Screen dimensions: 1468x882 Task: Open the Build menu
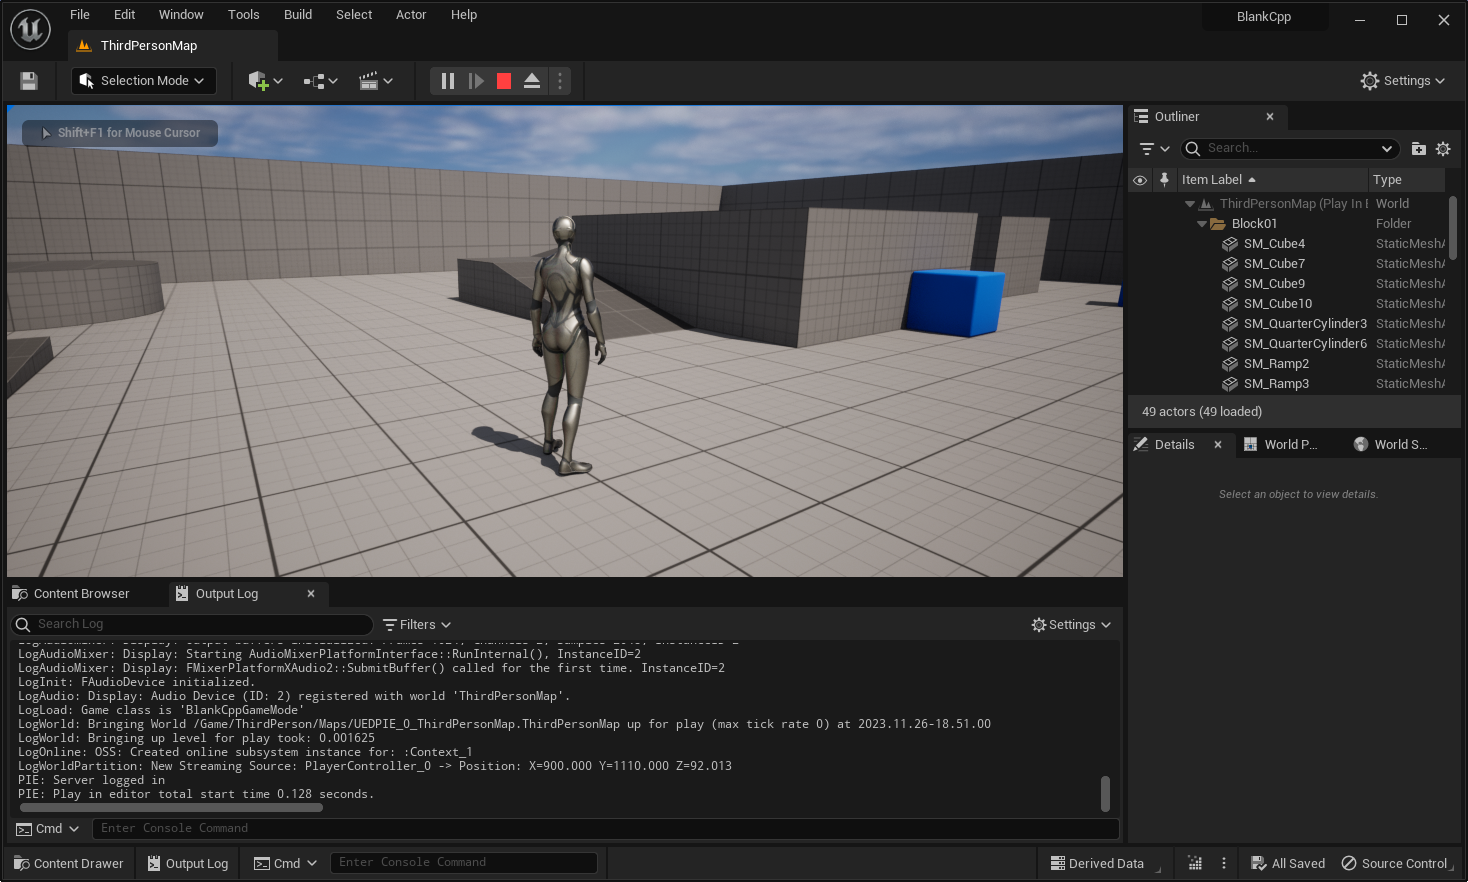(x=298, y=15)
